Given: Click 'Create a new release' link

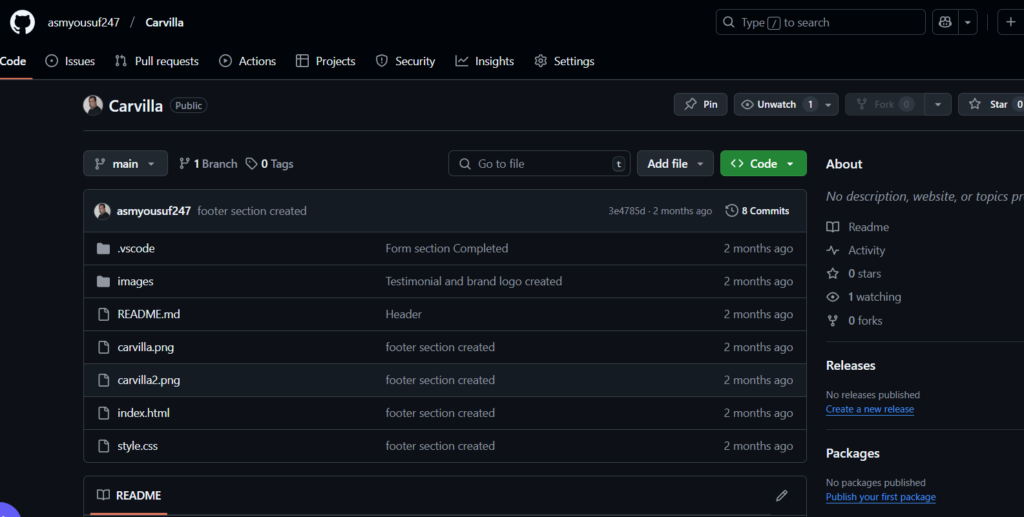Looking at the screenshot, I should 870,409.
